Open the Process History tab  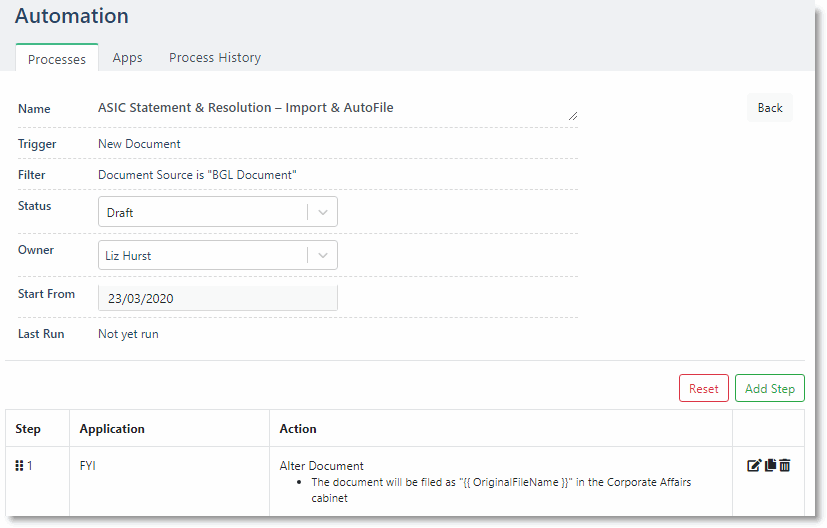click(x=215, y=57)
